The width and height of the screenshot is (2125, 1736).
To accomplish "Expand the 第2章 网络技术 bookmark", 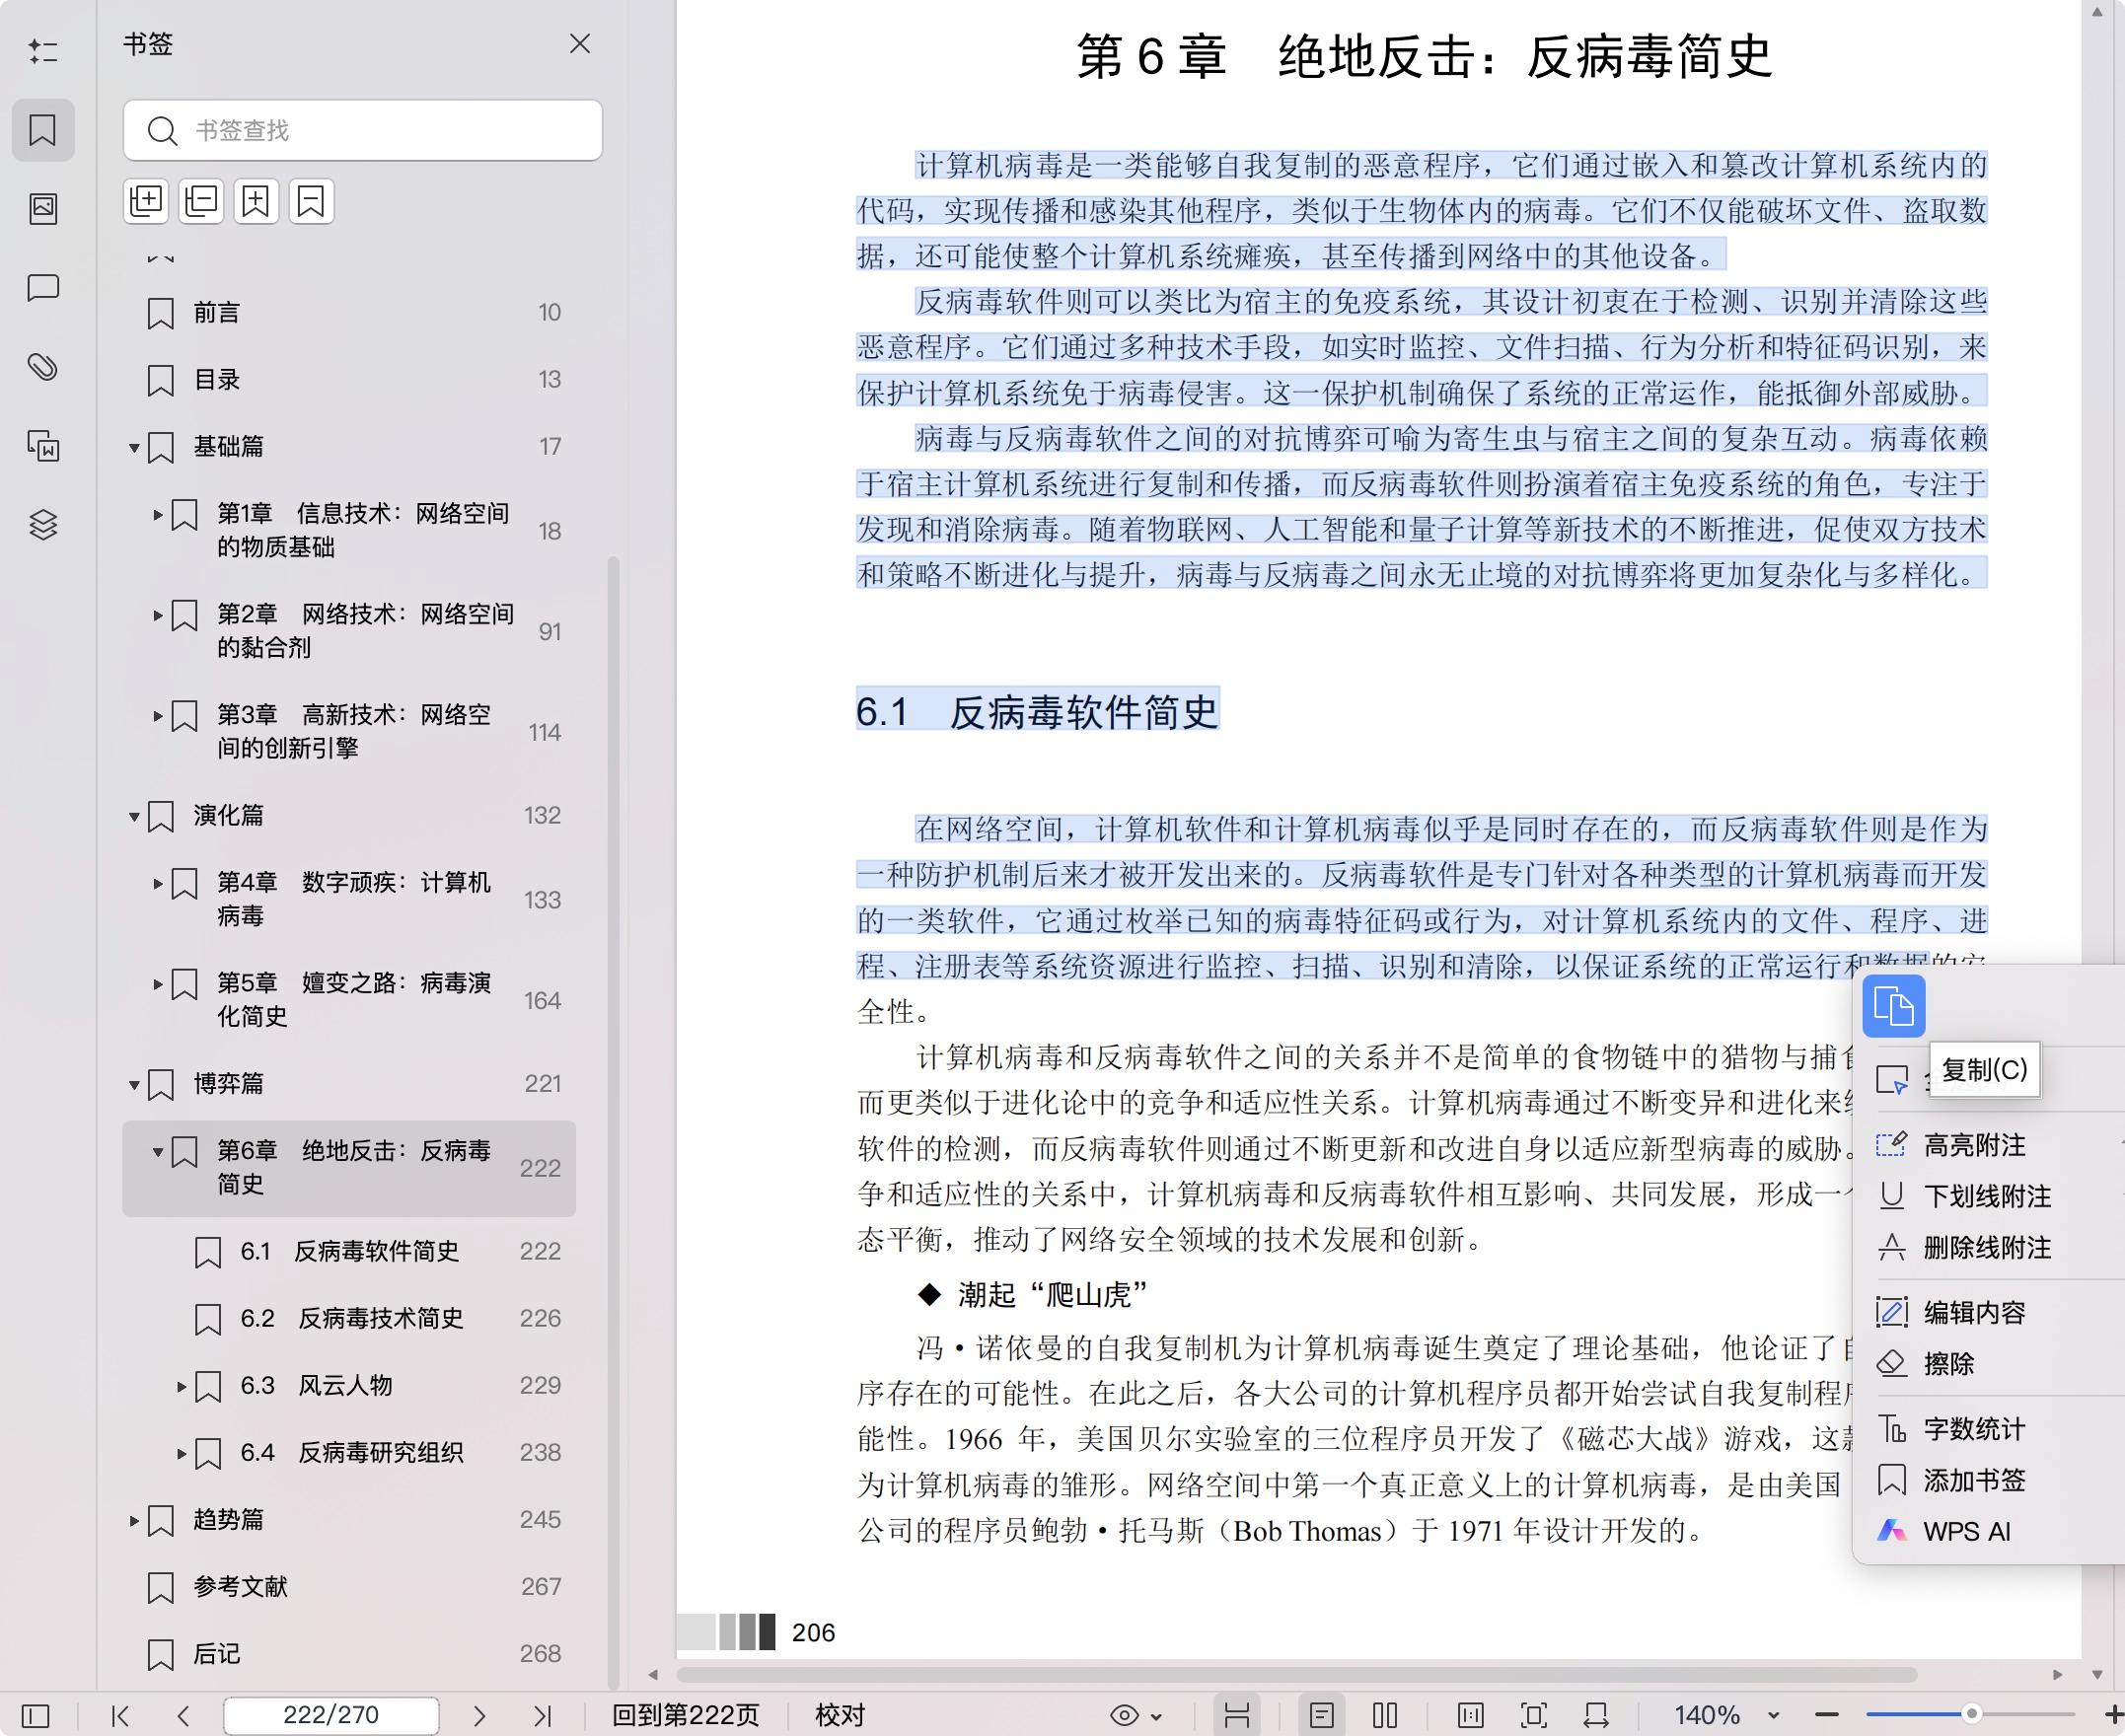I will coord(158,616).
